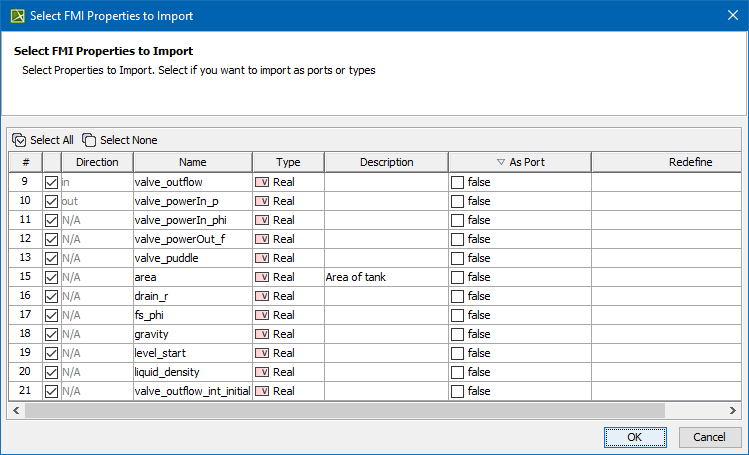Viewport: 749px width, 455px height.
Task: Click the Real type icon for liquid_density
Action: point(263,372)
